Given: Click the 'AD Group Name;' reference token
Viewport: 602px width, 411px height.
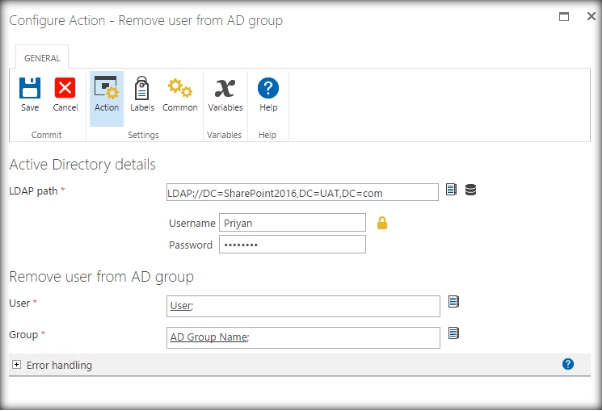Looking at the screenshot, I should [210, 337].
